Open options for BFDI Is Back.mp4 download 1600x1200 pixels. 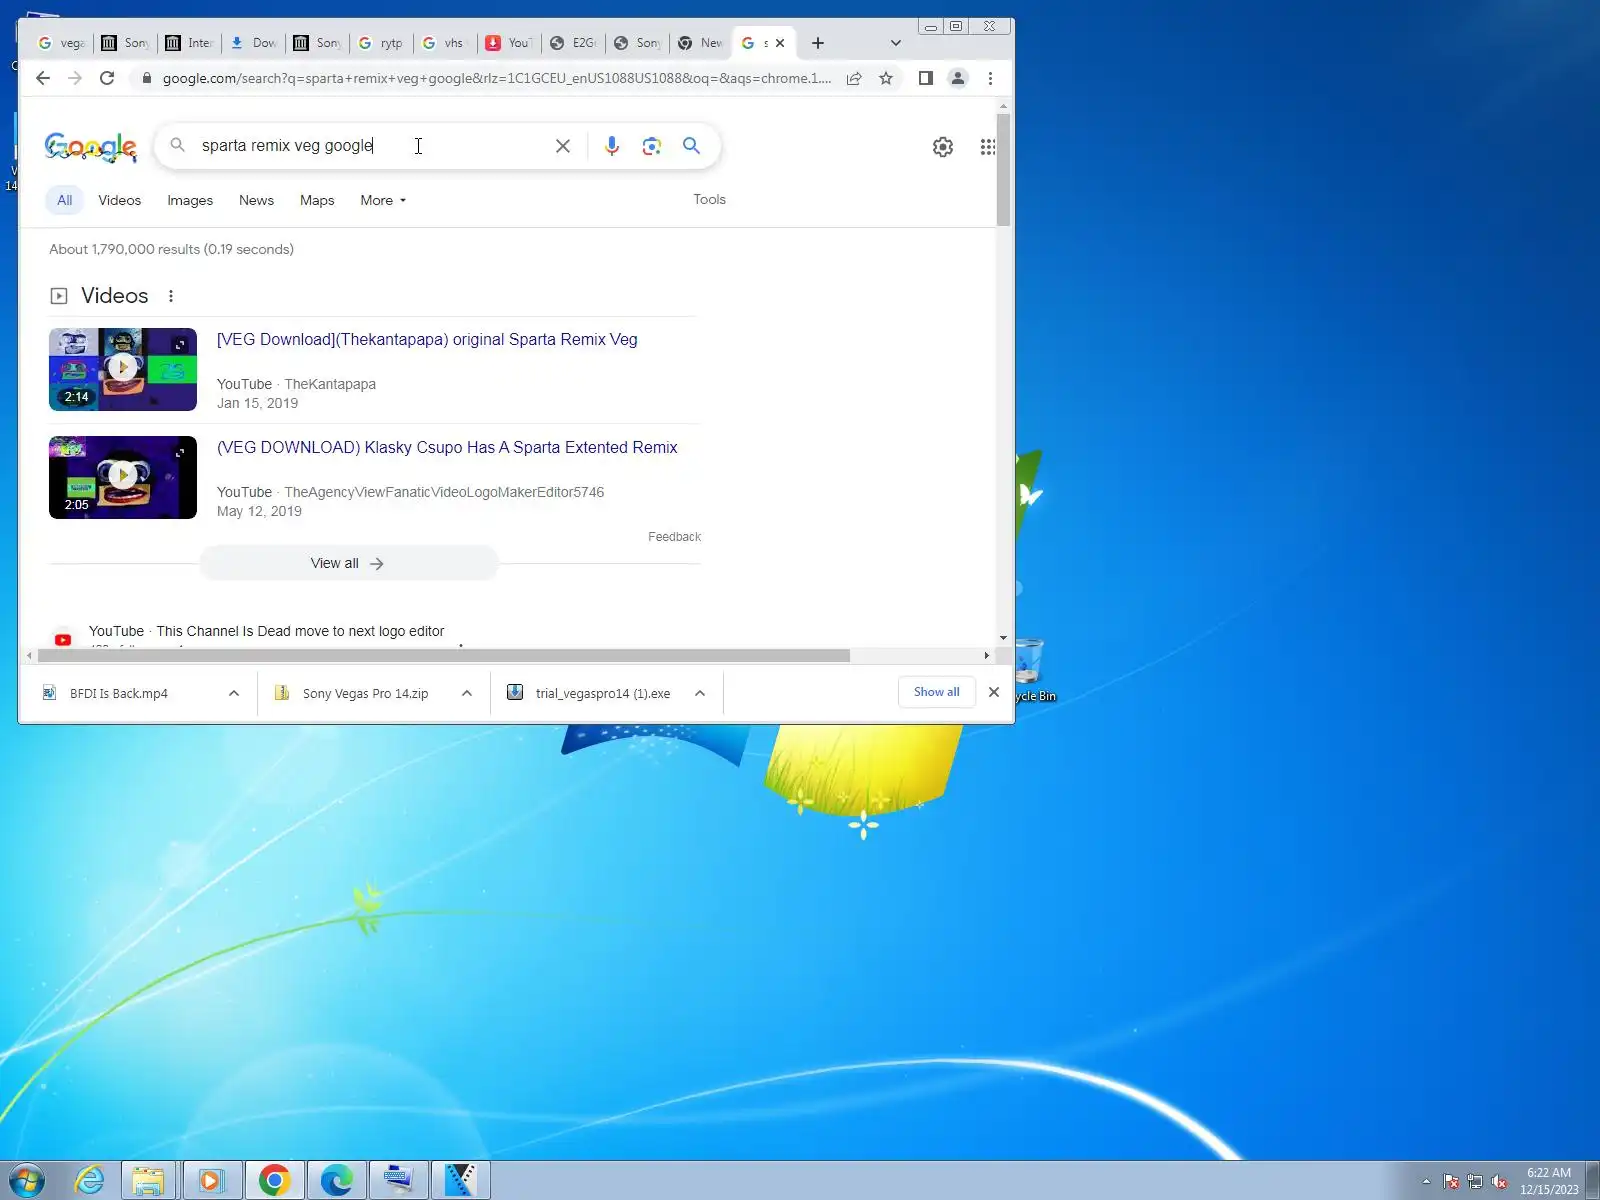234,693
